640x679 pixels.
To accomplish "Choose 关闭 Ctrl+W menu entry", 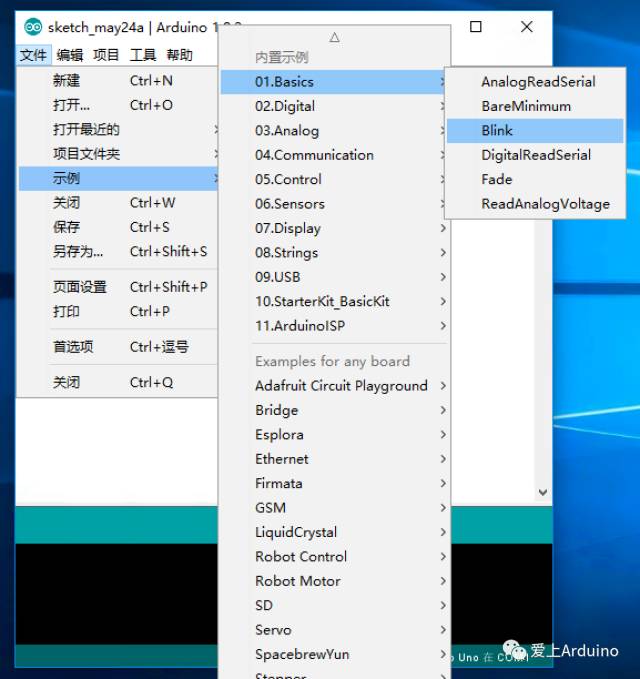I will tap(118, 202).
